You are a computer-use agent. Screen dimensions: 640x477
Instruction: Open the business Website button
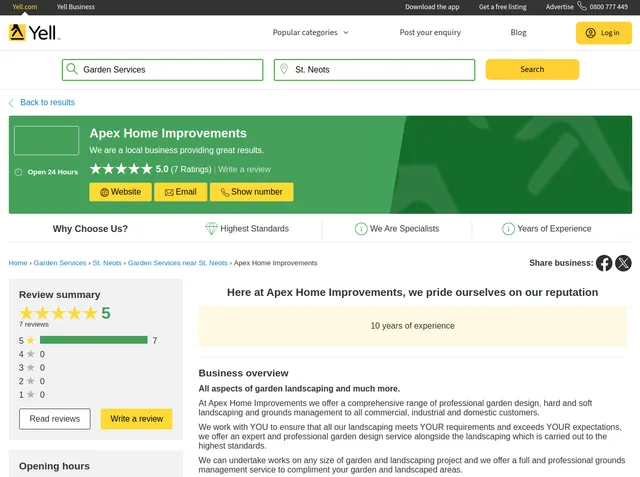pyautogui.click(x=120, y=192)
